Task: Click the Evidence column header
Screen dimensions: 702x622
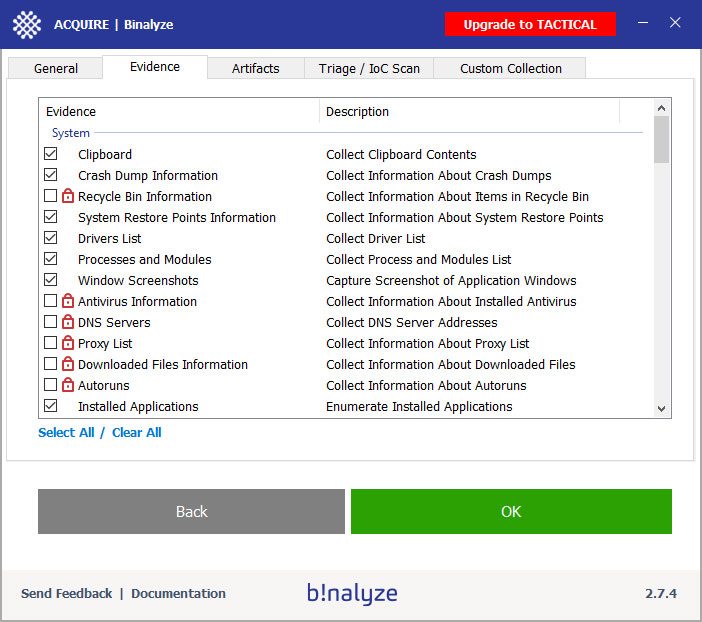Action: 179,112
